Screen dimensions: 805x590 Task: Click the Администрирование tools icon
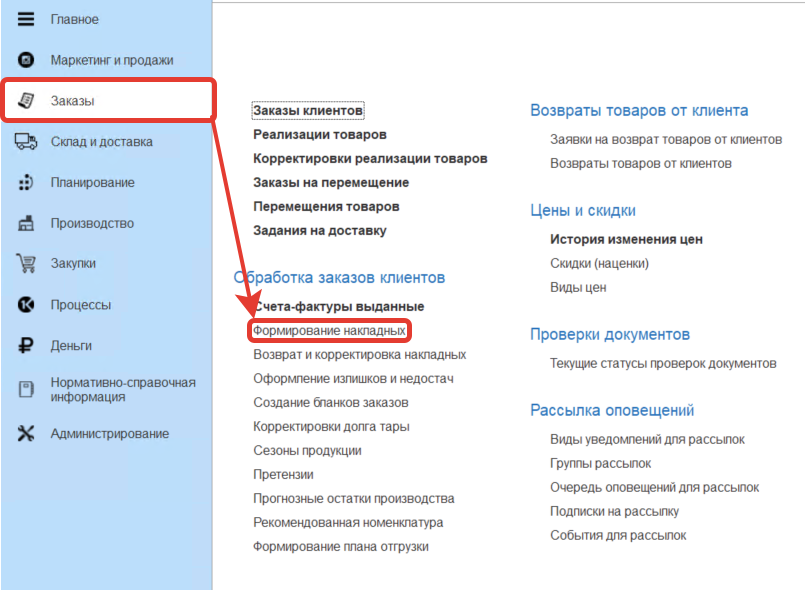tap(26, 433)
